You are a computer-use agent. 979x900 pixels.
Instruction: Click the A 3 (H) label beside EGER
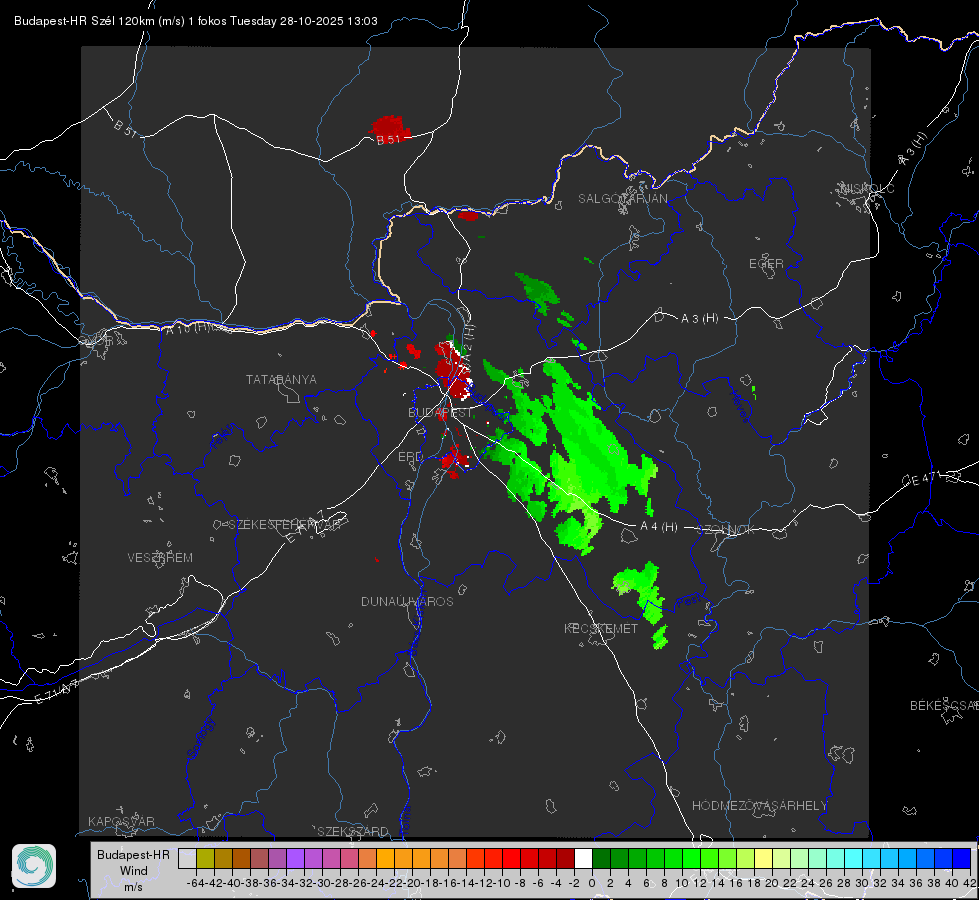tap(699, 319)
